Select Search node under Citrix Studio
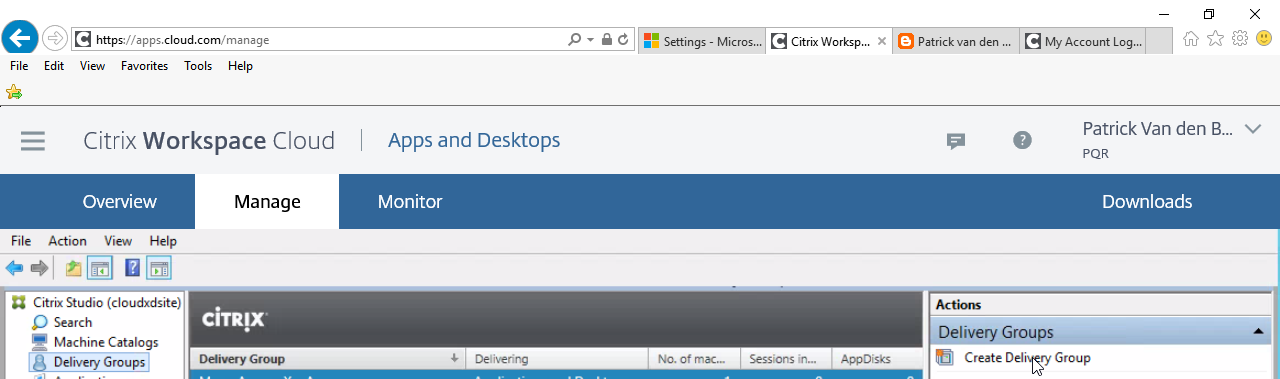1280x379 pixels. pyautogui.click(x=73, y=322)
